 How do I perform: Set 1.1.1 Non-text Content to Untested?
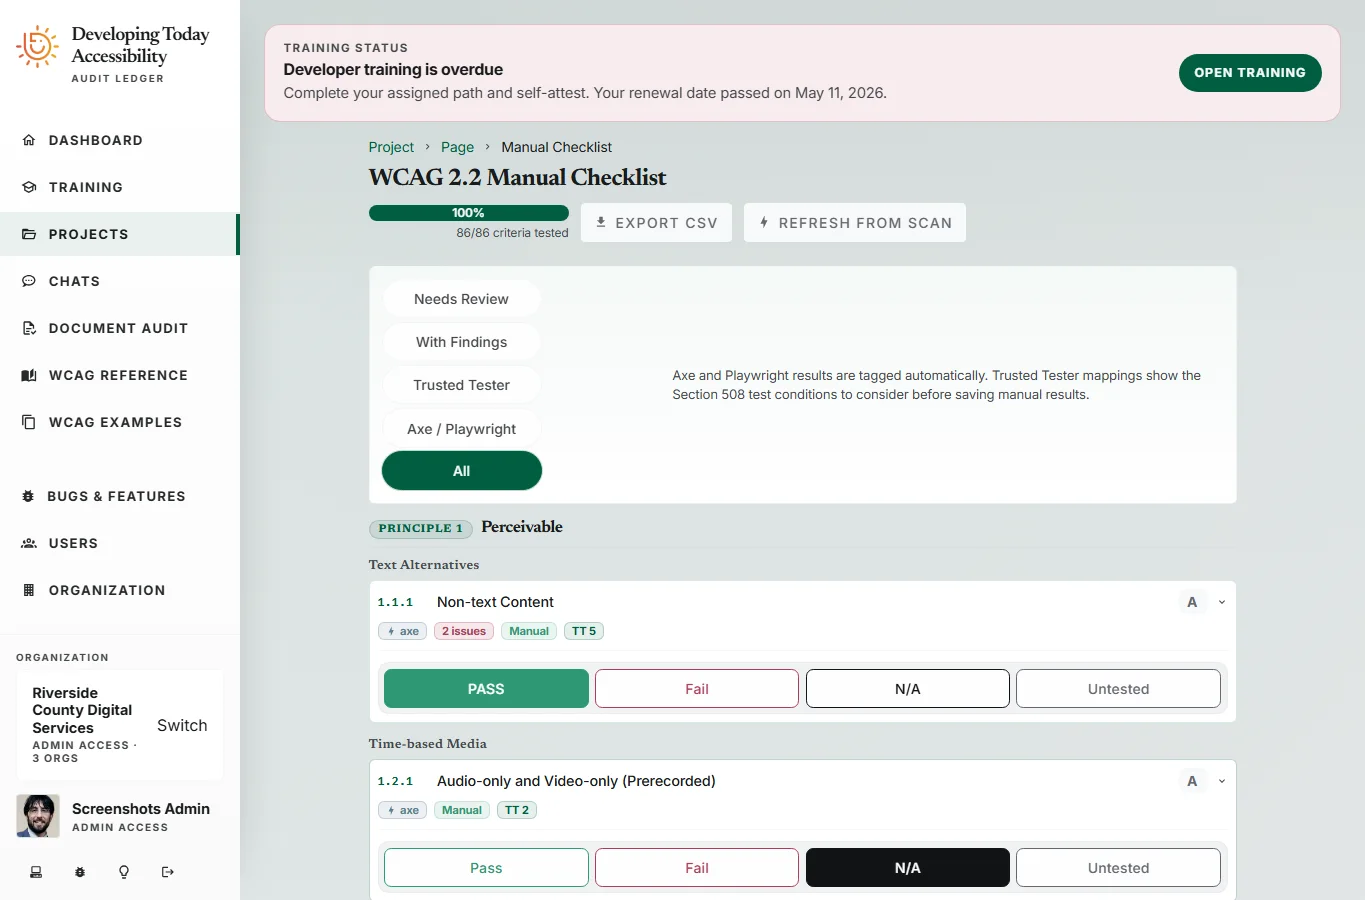click(x=1119, y=689)
